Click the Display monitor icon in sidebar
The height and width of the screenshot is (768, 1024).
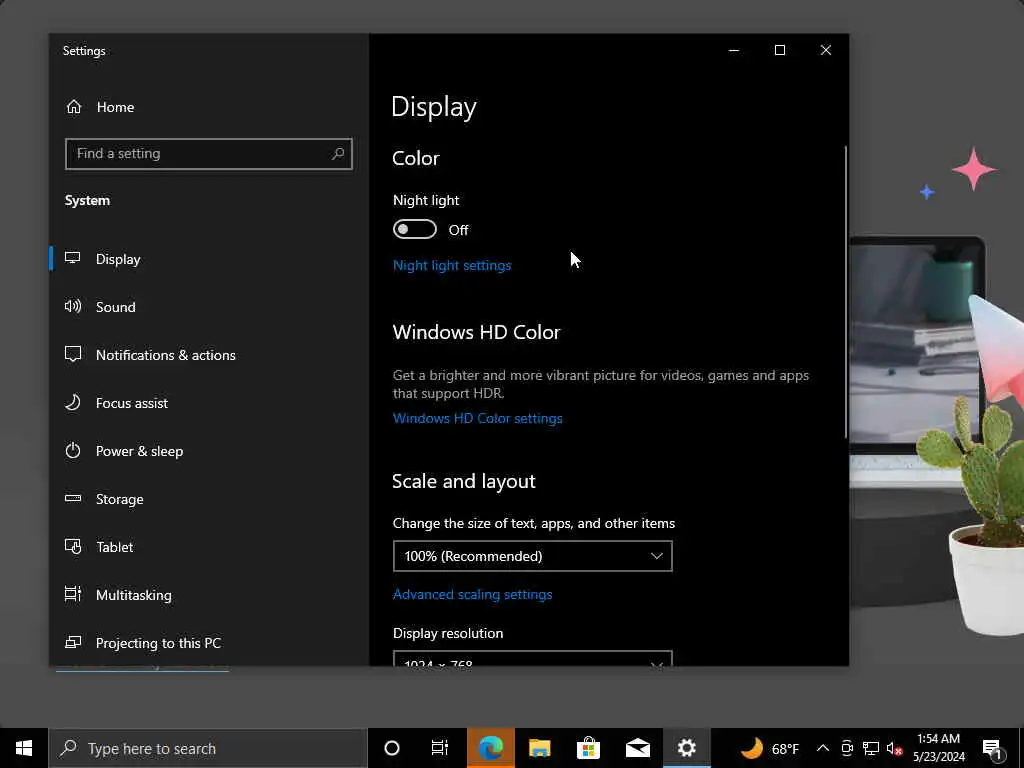pyautogui.click(x=72, y=258)
